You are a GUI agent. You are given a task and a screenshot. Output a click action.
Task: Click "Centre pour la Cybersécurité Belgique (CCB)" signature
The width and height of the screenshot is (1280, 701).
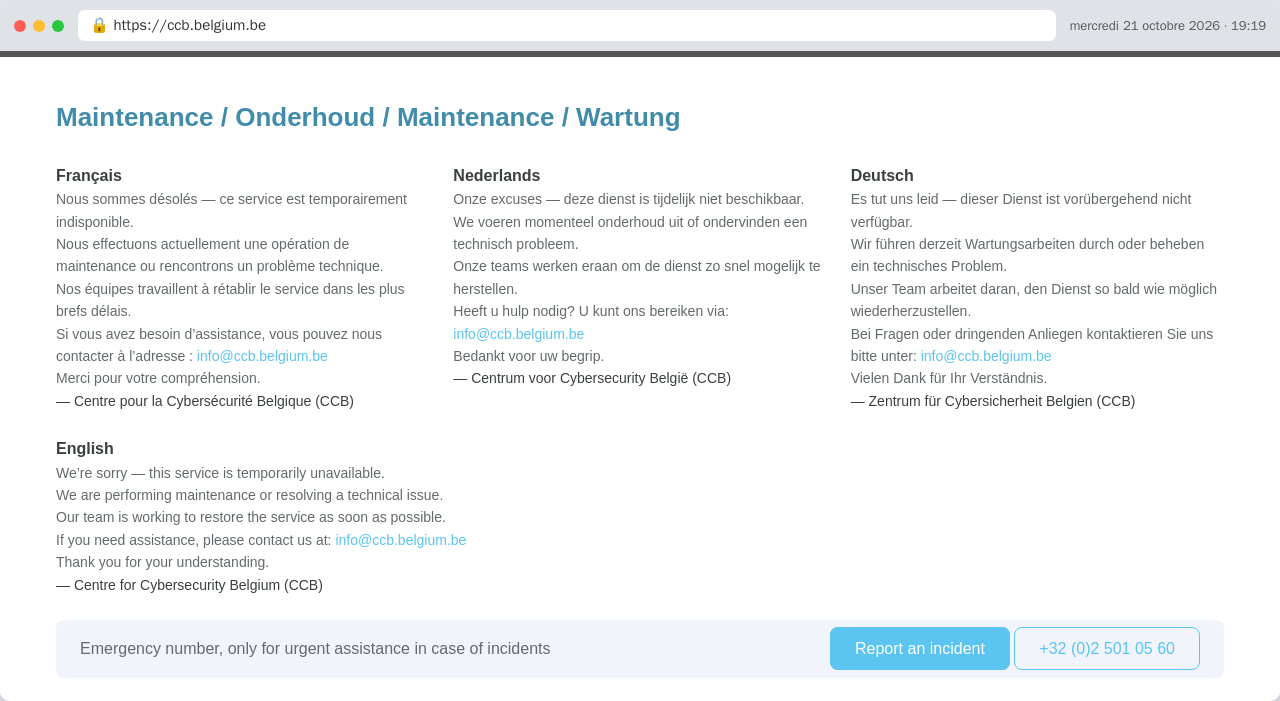point(205,401)
